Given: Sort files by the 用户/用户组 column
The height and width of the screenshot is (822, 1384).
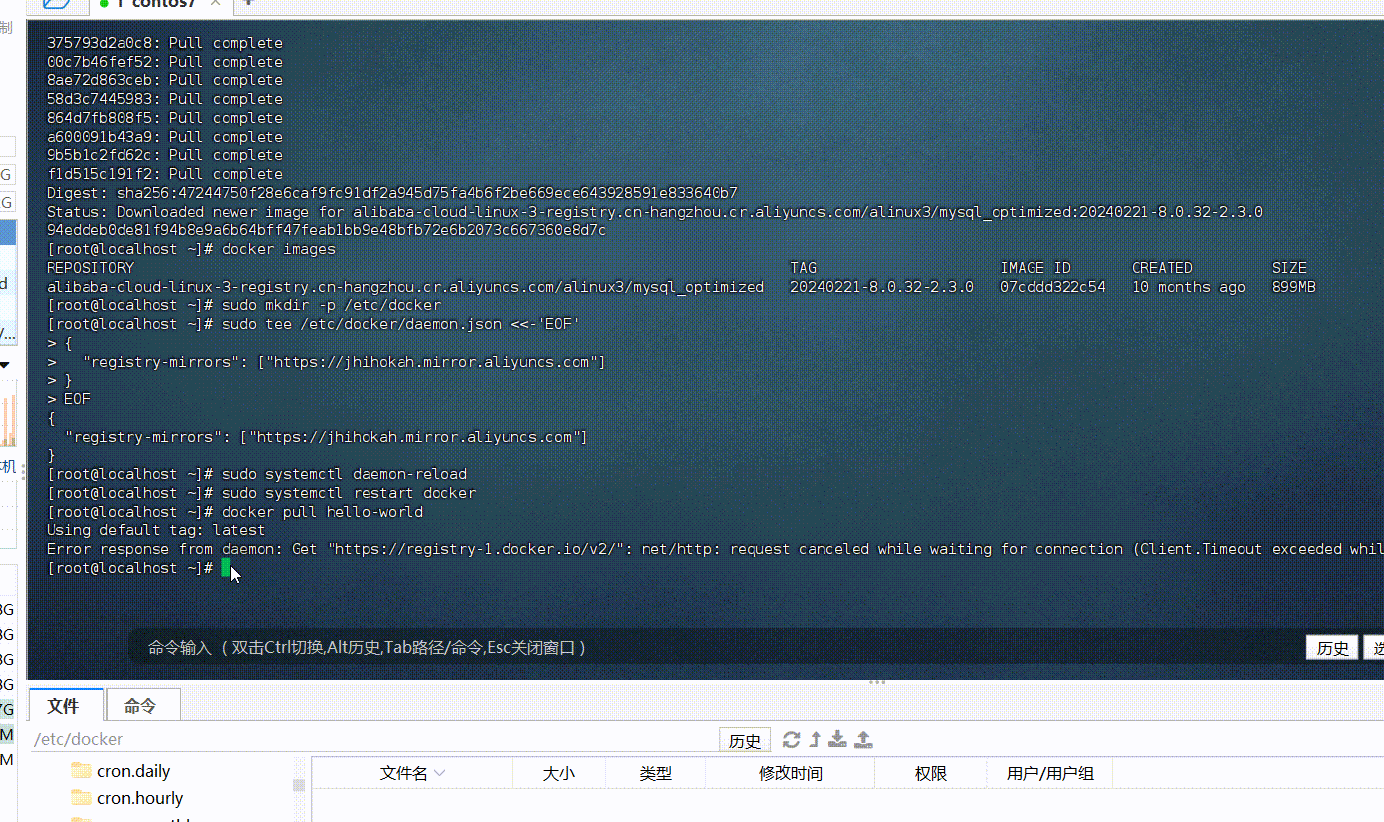Looking at the screenshot, I should coord(1050,773).
